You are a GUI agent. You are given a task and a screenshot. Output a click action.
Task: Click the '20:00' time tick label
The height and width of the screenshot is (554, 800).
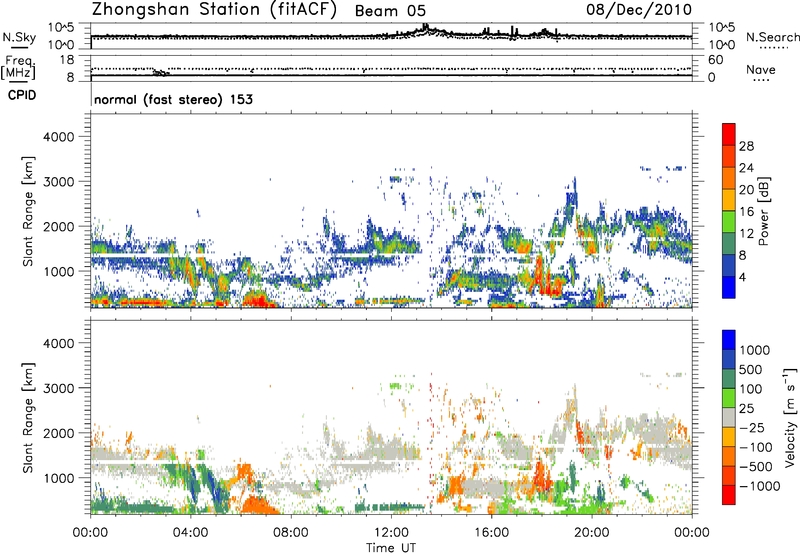[x=592, y=533]
